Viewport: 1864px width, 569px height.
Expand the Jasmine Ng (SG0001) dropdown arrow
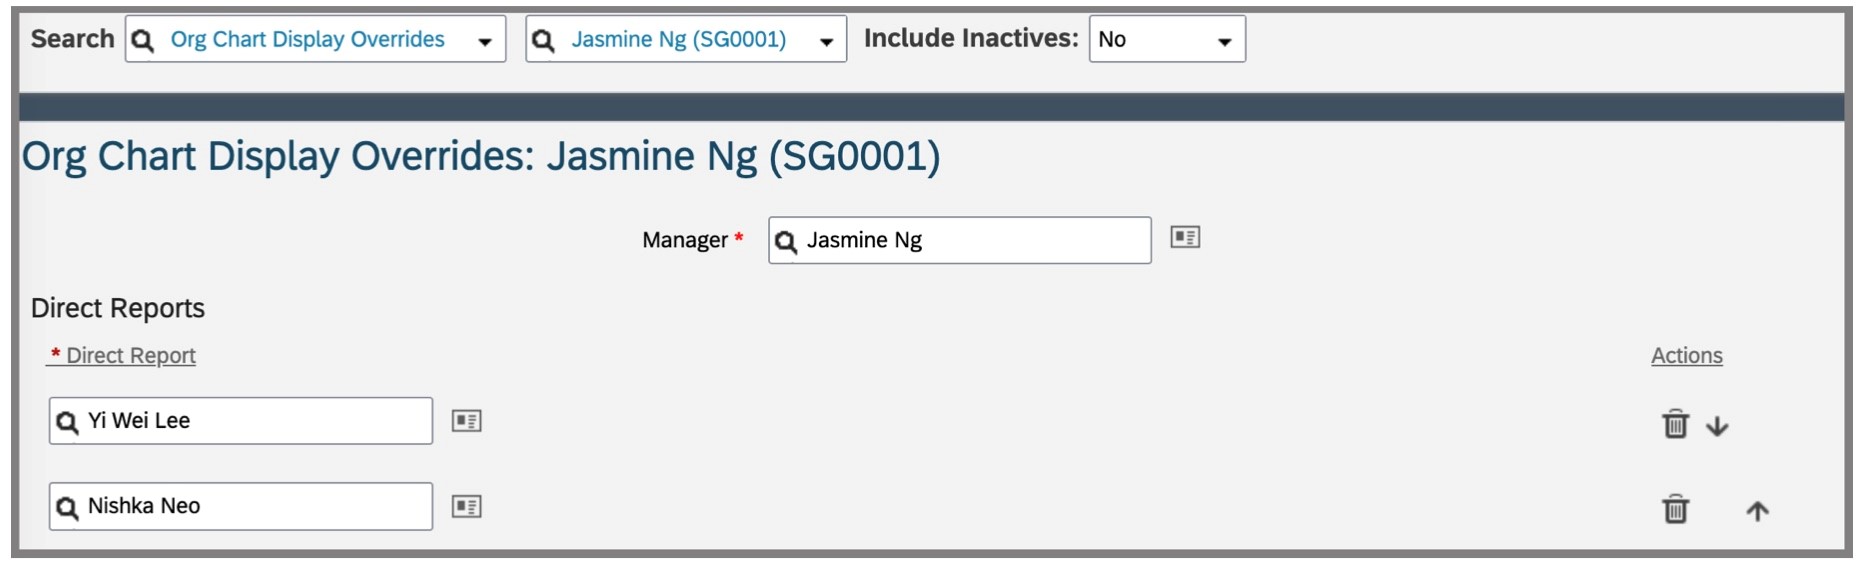[826, 42]
